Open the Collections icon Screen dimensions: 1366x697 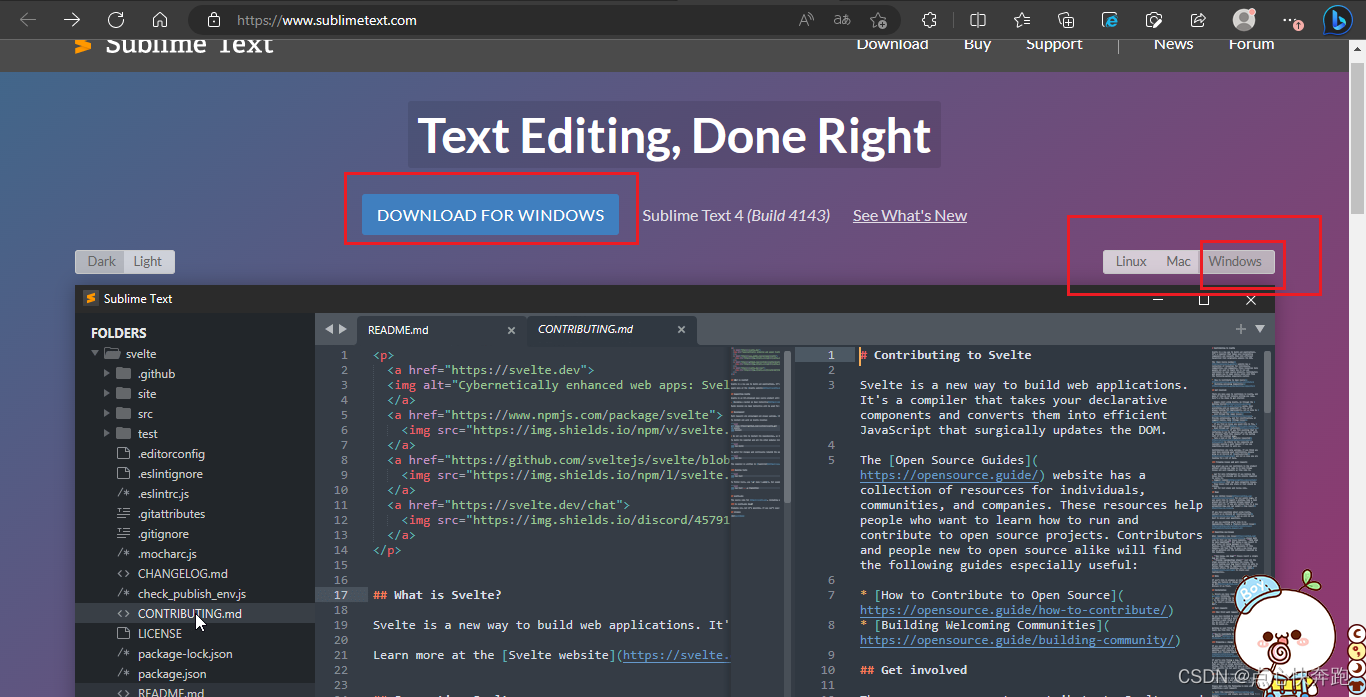(x=1066, y=20)
